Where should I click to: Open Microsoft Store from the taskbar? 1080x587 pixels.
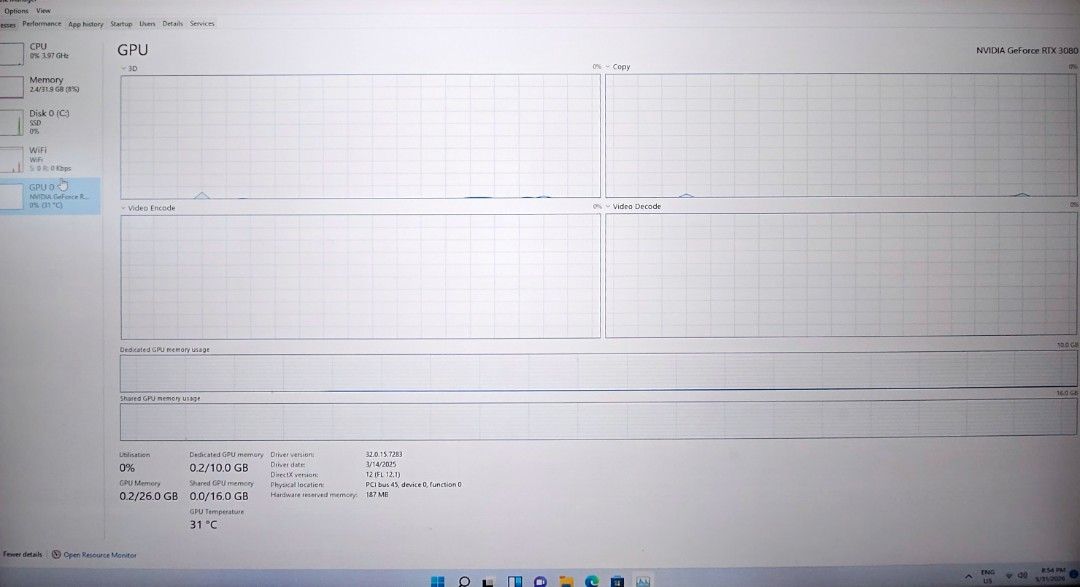[x=617, y=582]
